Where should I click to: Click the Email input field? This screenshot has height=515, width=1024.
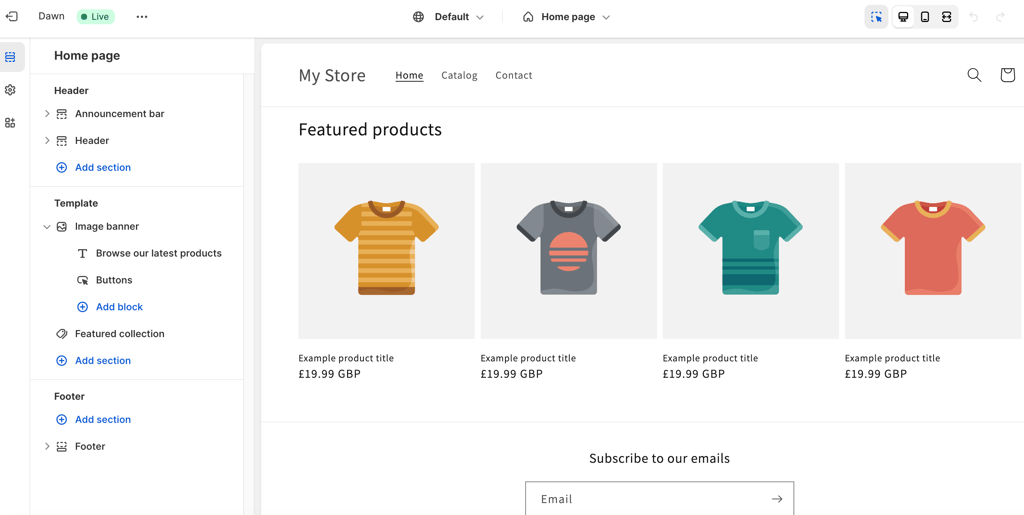click(x=645, y=499)
